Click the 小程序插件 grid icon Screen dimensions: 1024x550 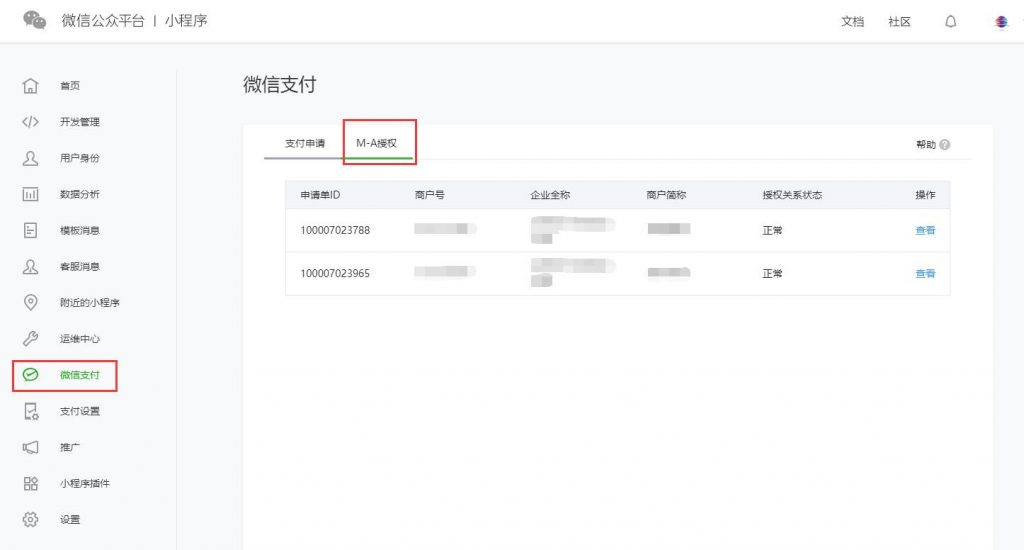[x=31, y=483]
